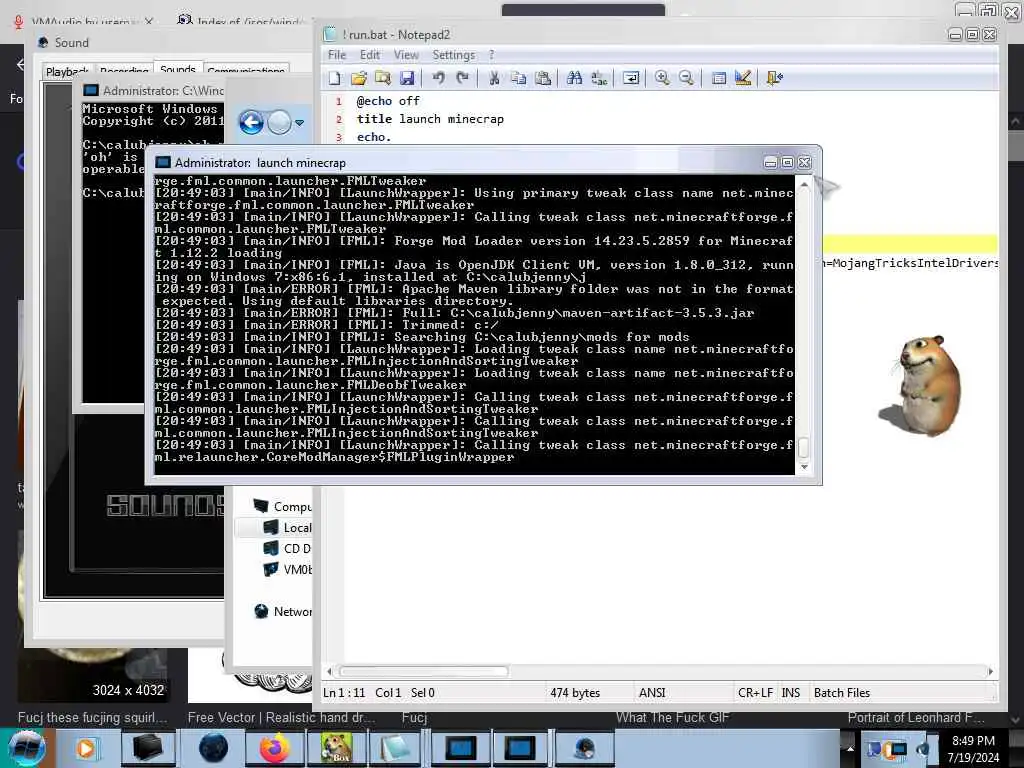Open the View menu in Notepad2
This screenshot has width=1024, height=768.
pos(406,55)
